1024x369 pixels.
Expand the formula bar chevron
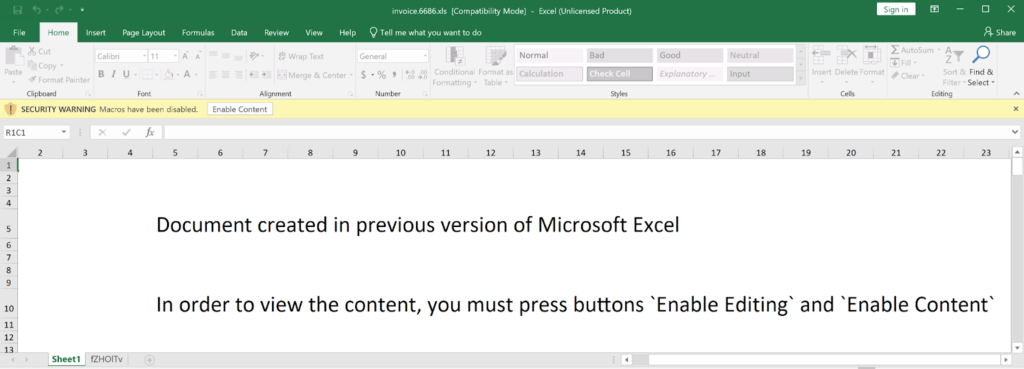tap(1015, 133)
